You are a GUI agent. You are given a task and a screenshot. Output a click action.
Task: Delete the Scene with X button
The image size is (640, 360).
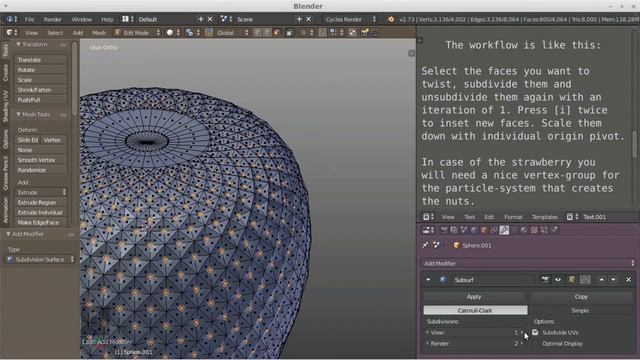[309, 19]
